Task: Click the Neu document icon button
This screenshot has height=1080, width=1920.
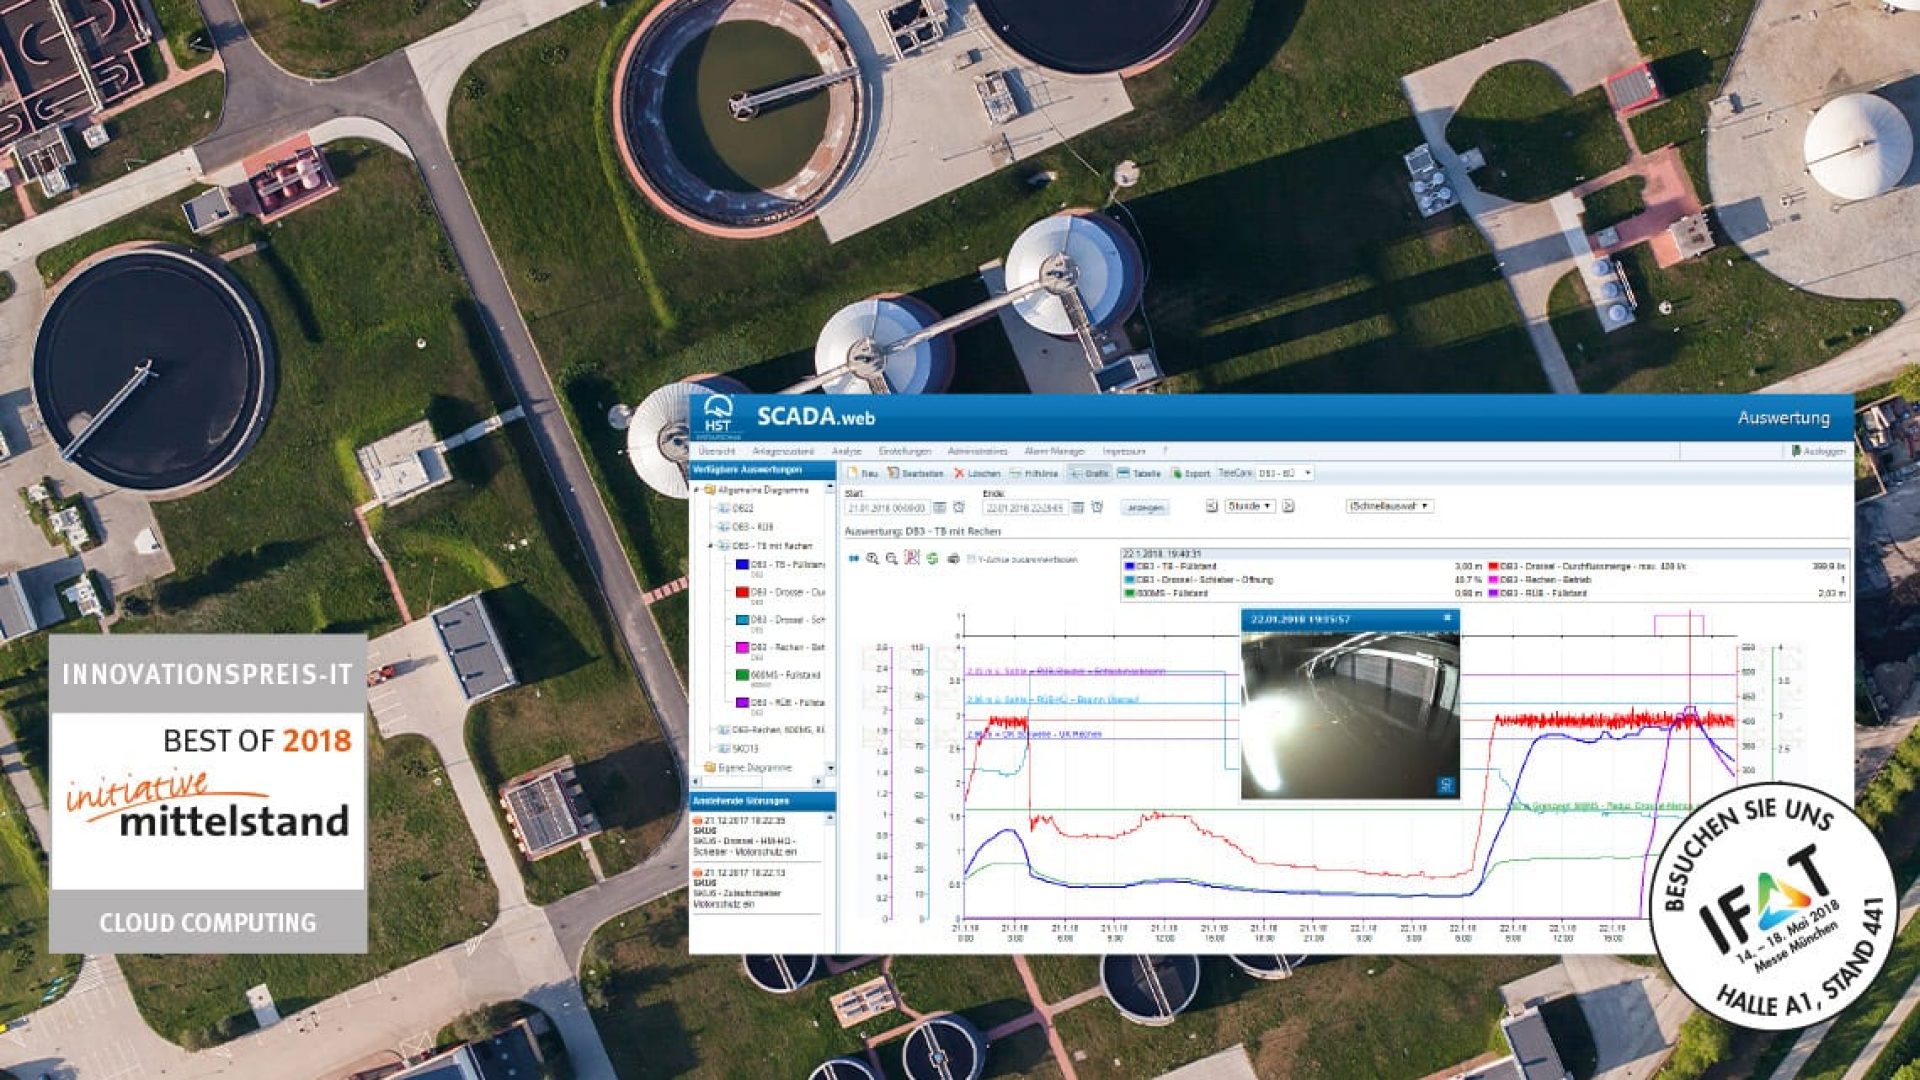Action: [863, 473]
